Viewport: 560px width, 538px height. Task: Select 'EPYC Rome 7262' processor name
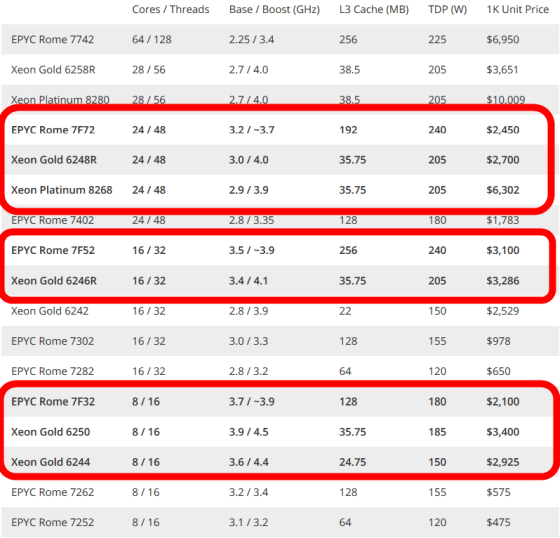[52, 492]
